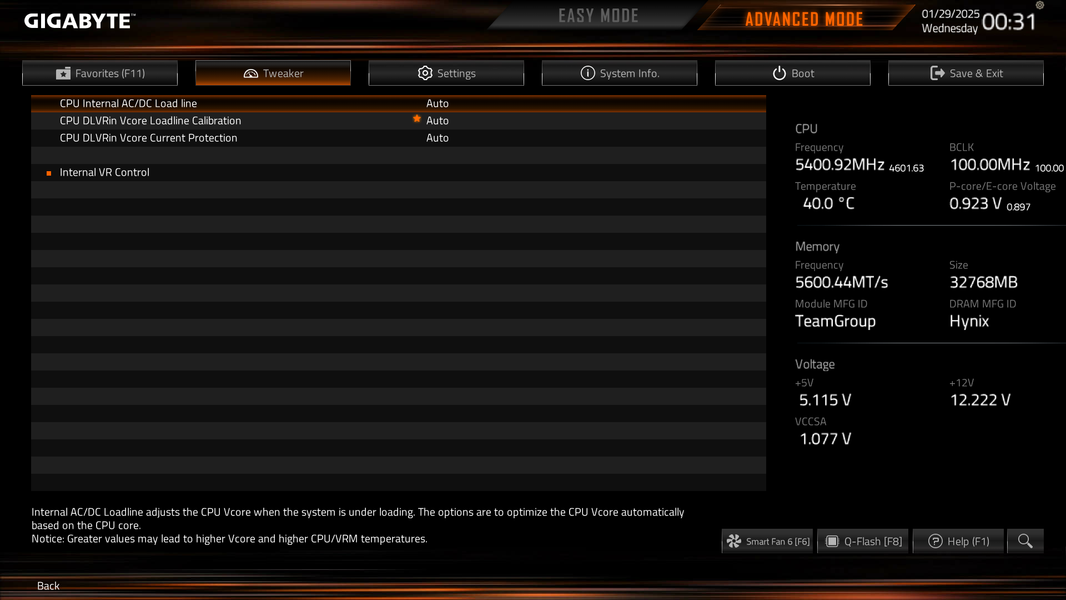Click the small gear icon near the clock
Screen dimensions: 1066x600
coord(1039,5)
